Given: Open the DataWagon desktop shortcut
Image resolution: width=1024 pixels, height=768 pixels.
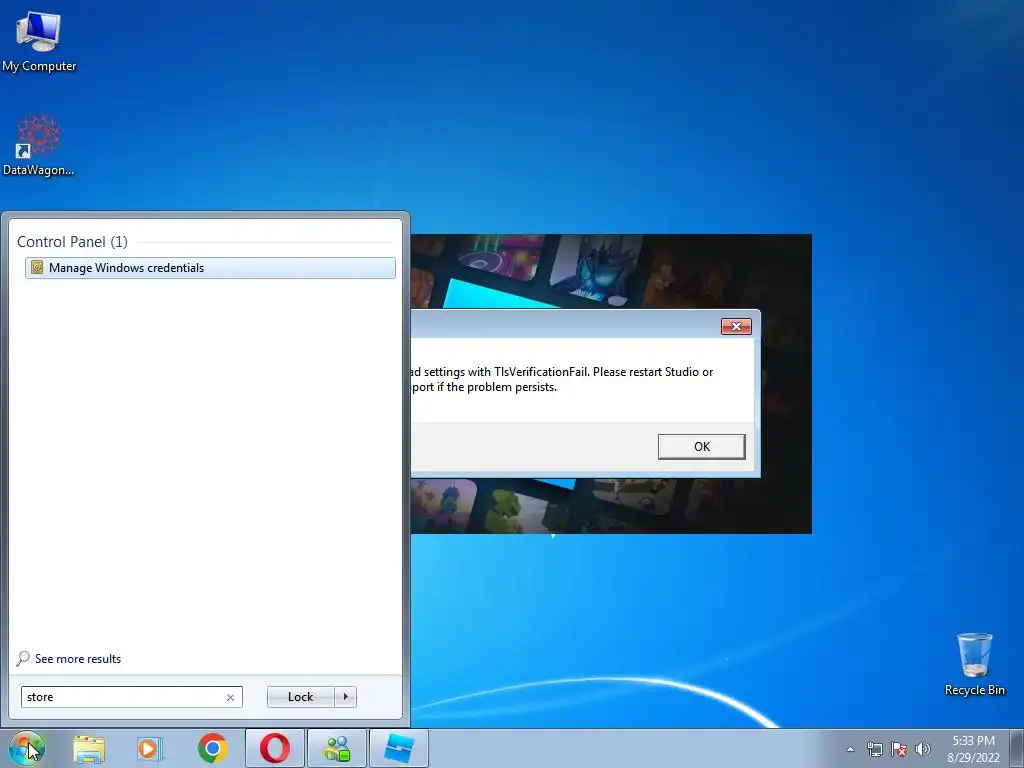Looking at the screenshot, I should pos(39,145).
